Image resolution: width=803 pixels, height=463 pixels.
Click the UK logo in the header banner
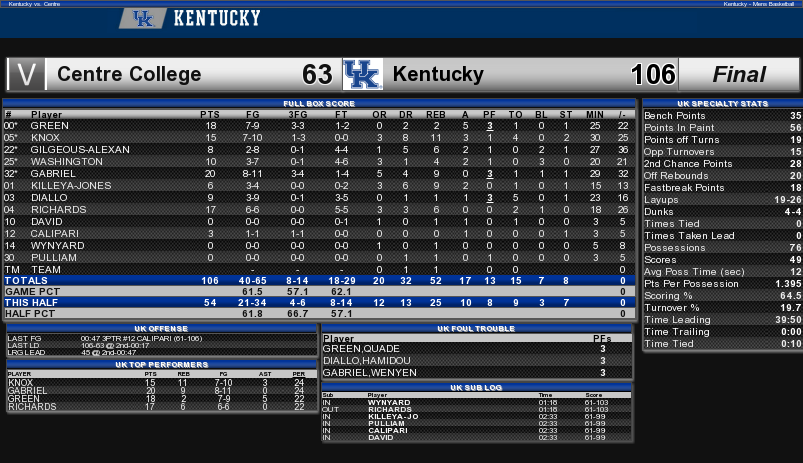[142, 18]
